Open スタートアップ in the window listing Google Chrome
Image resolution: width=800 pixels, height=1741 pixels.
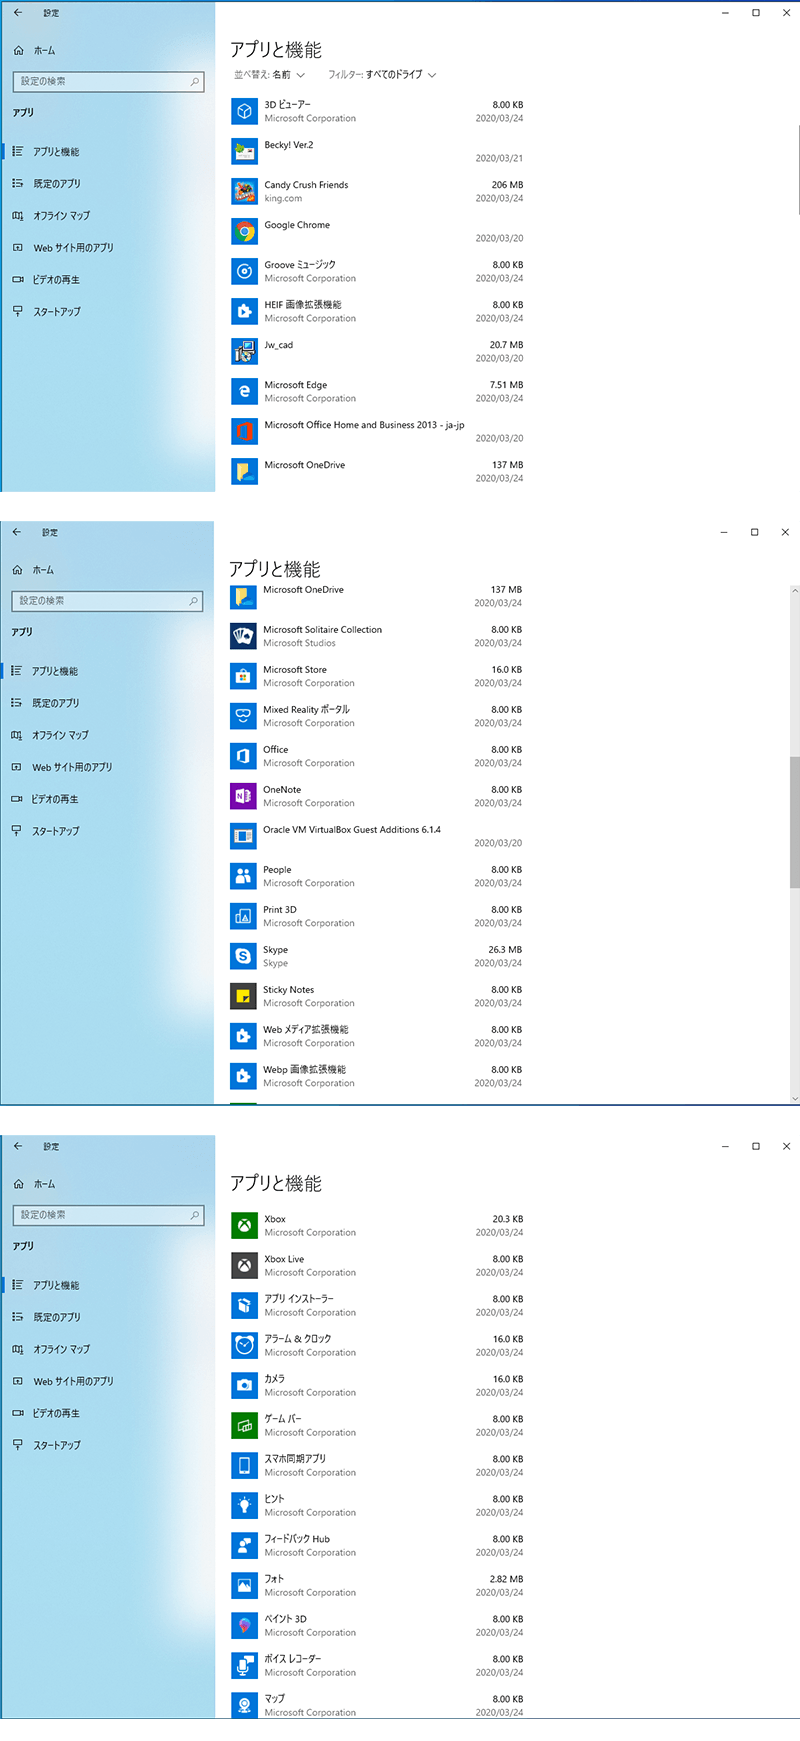(57, 312)
